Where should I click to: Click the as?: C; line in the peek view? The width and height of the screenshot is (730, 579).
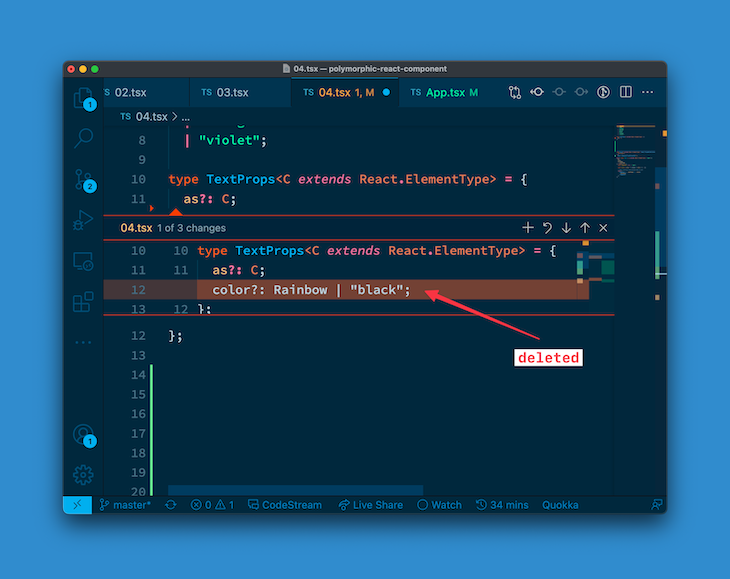tap(238, 270)
